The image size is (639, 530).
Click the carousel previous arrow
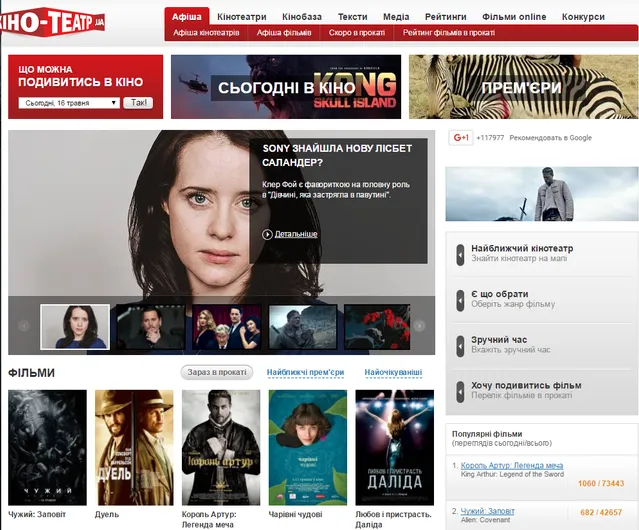pos(24,326)
